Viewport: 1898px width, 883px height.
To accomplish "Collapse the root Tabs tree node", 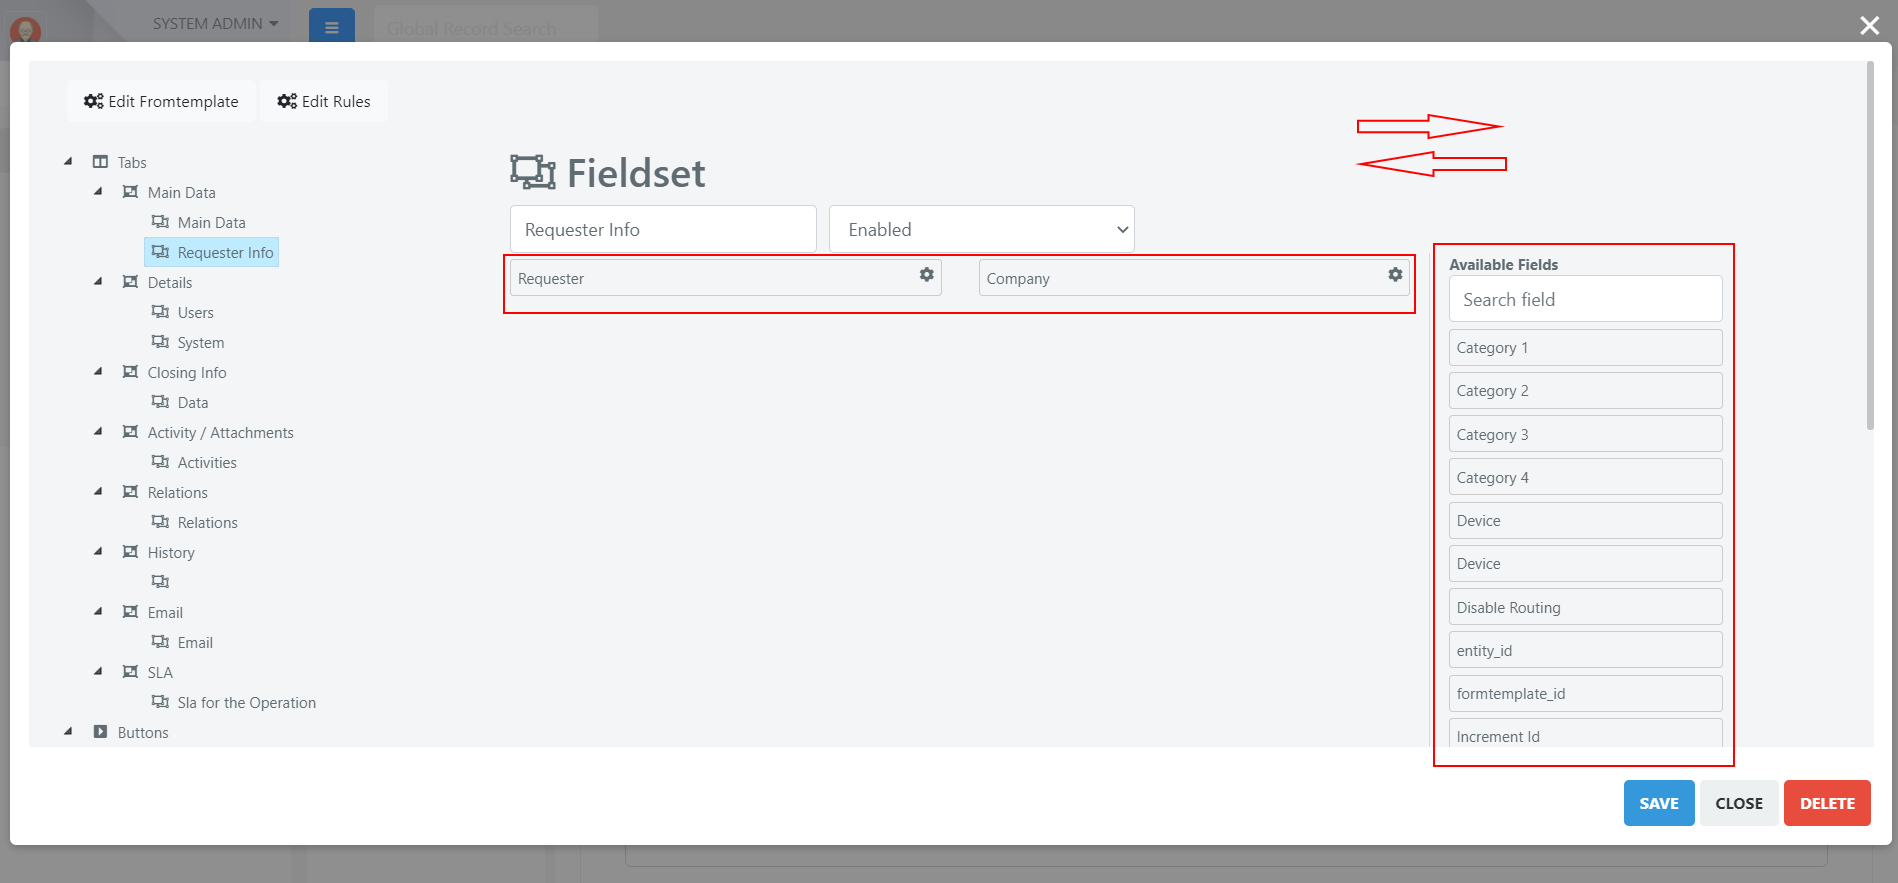I will coord(68,161).
